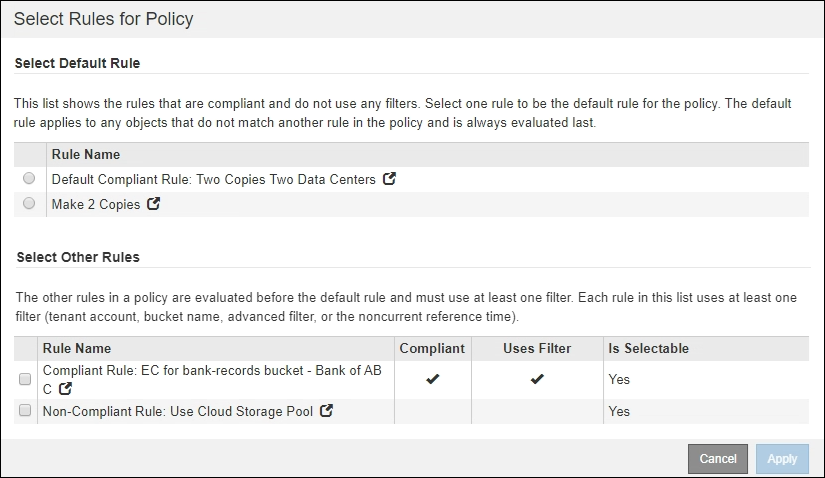
Task: Enable Non-Compliant Rule Cloud Storage Pool checkbox
Action: coord(25,411)
